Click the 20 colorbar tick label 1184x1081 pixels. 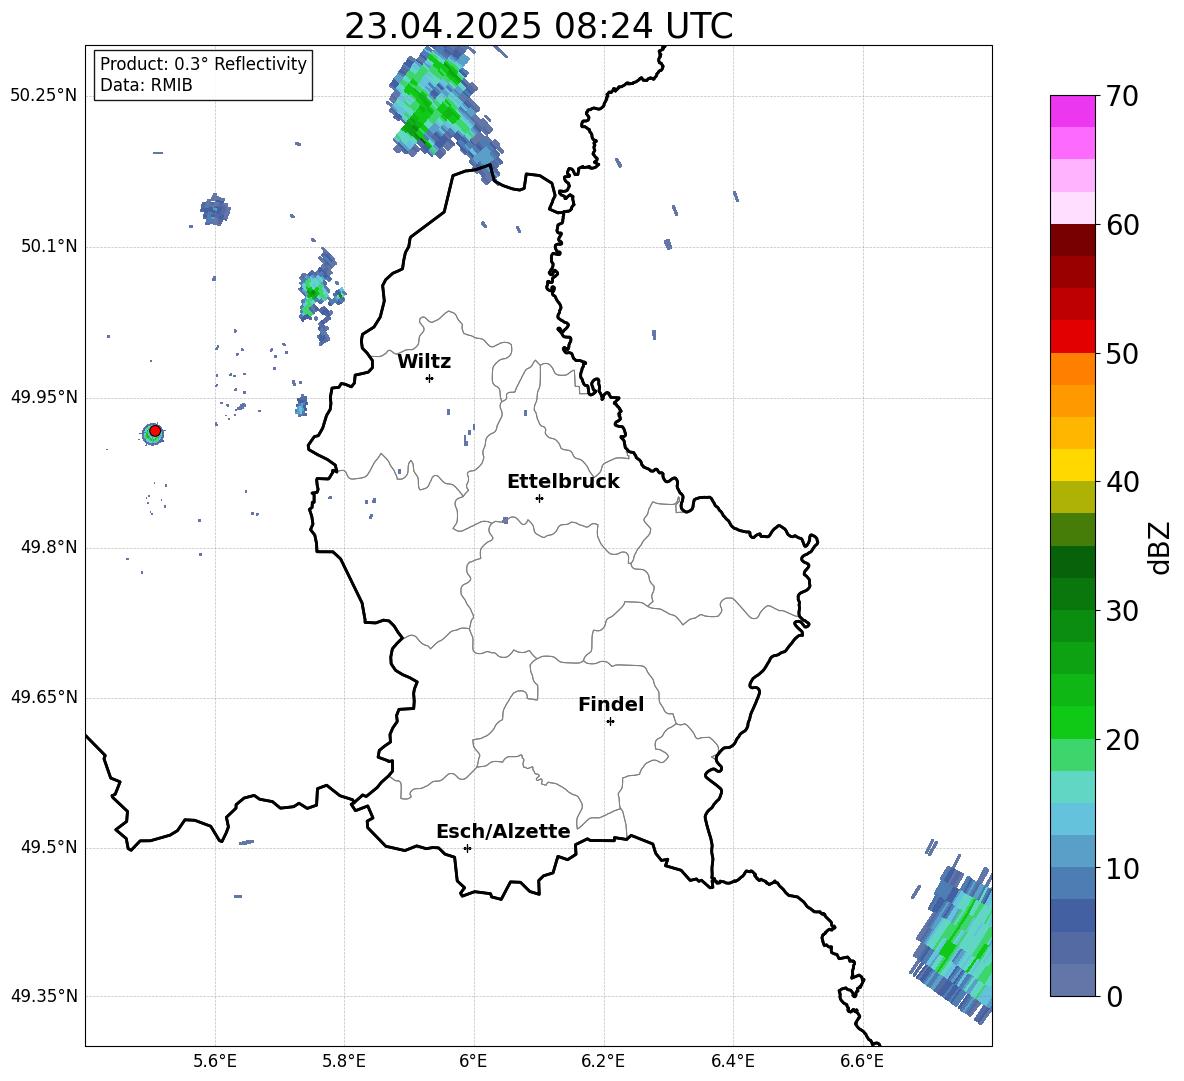1122,740
